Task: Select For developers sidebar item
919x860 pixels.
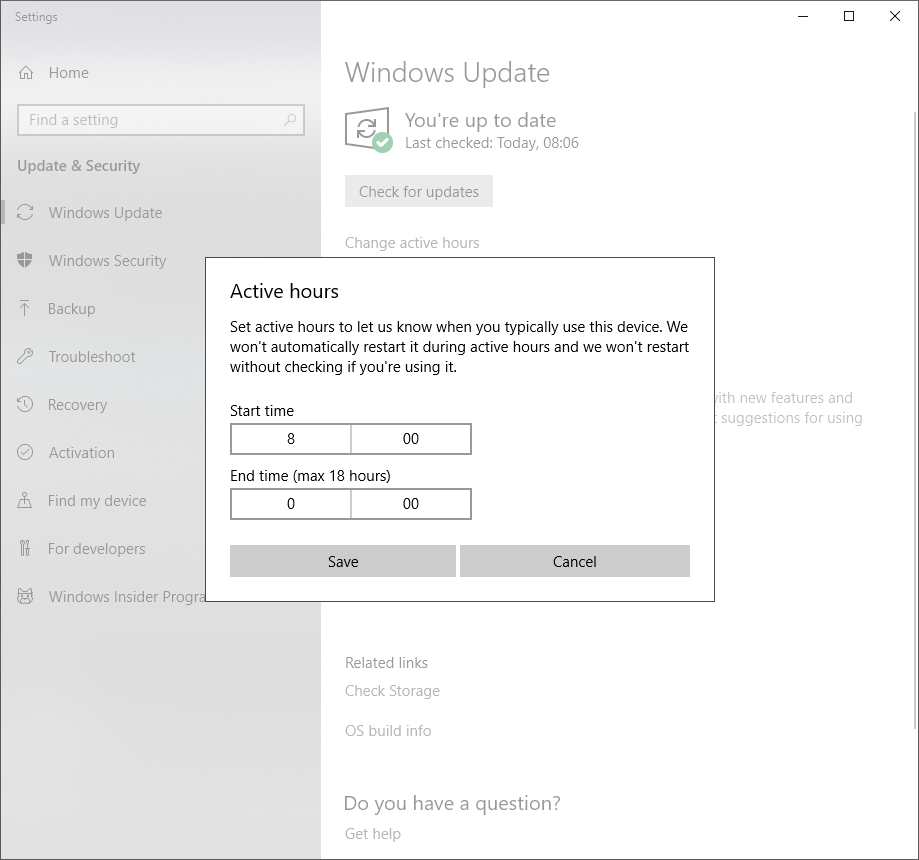Action: point(103,549)
